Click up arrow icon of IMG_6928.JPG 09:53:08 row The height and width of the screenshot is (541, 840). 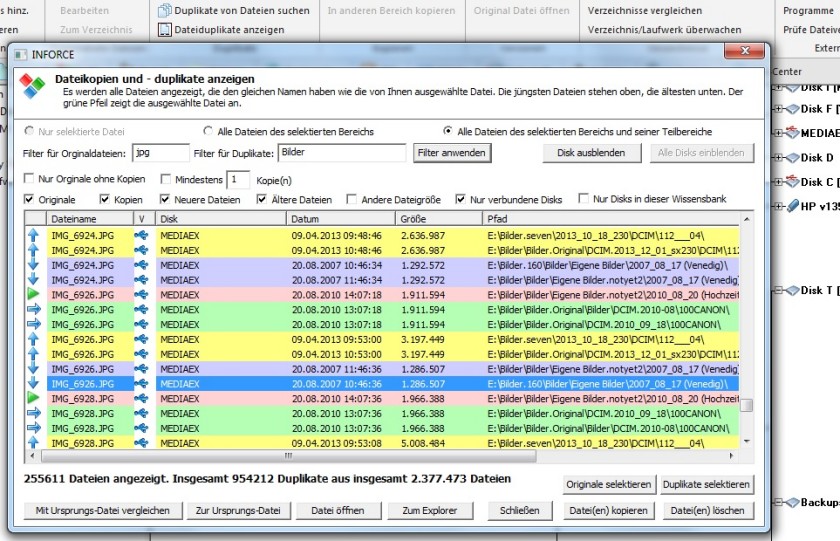click(33, 443)
